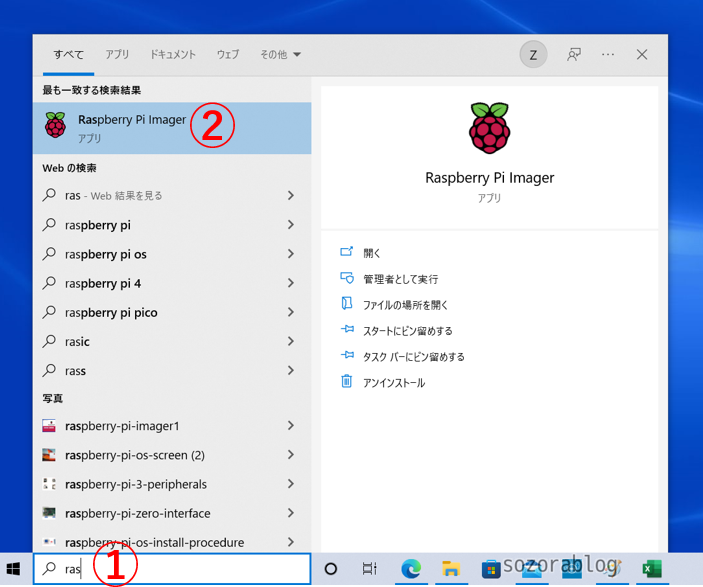Click the スタートにピン留めする pin icon

[x=347, y=330]
